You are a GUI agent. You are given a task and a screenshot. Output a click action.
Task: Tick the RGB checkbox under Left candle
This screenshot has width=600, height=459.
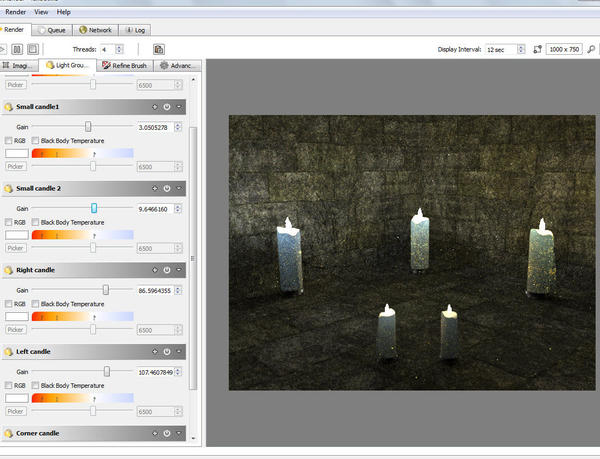coord(9,387)
